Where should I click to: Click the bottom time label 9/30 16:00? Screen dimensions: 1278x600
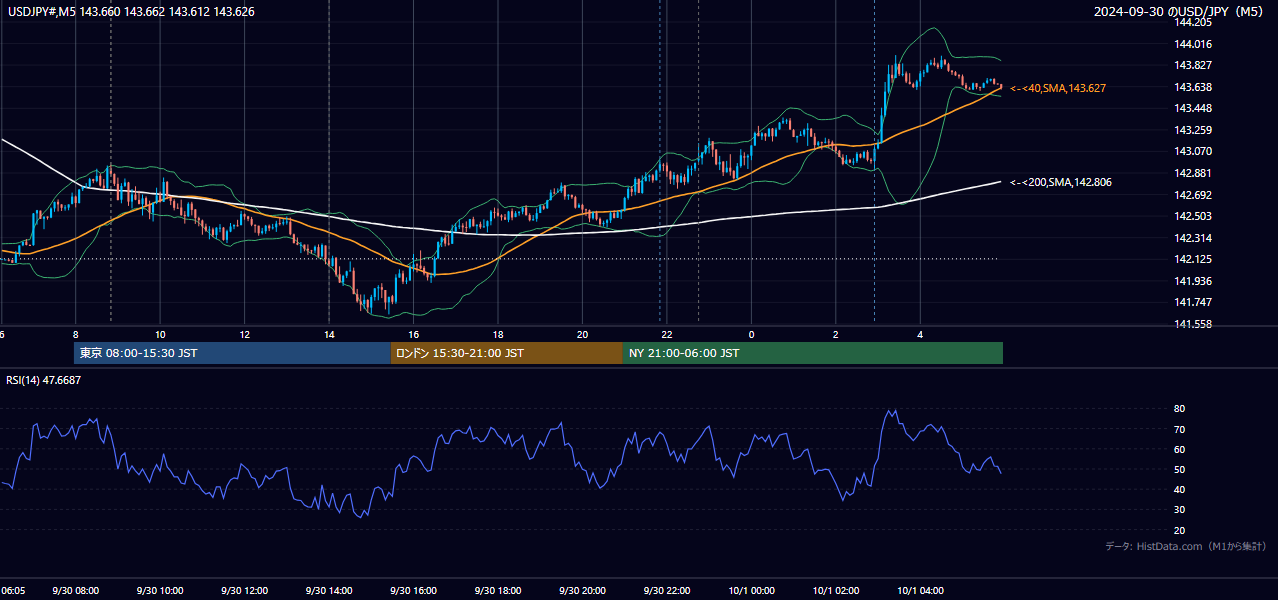pos(413,591)
